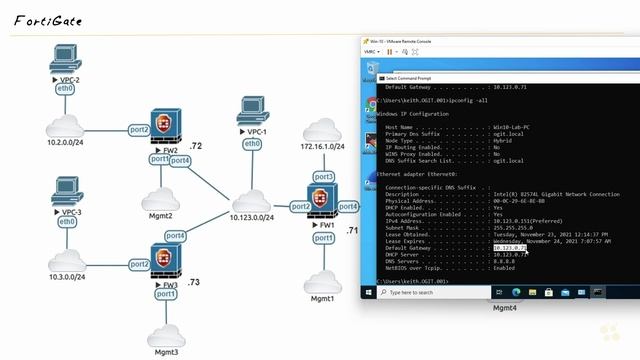Click eth0 label under VPC-2
This screenshot has width=640, height=360.
pos(65,89)
